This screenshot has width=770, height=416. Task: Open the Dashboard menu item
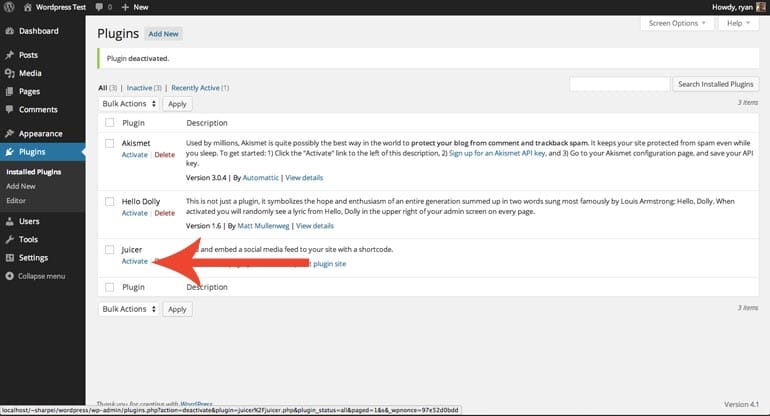(x=39, y=31)
